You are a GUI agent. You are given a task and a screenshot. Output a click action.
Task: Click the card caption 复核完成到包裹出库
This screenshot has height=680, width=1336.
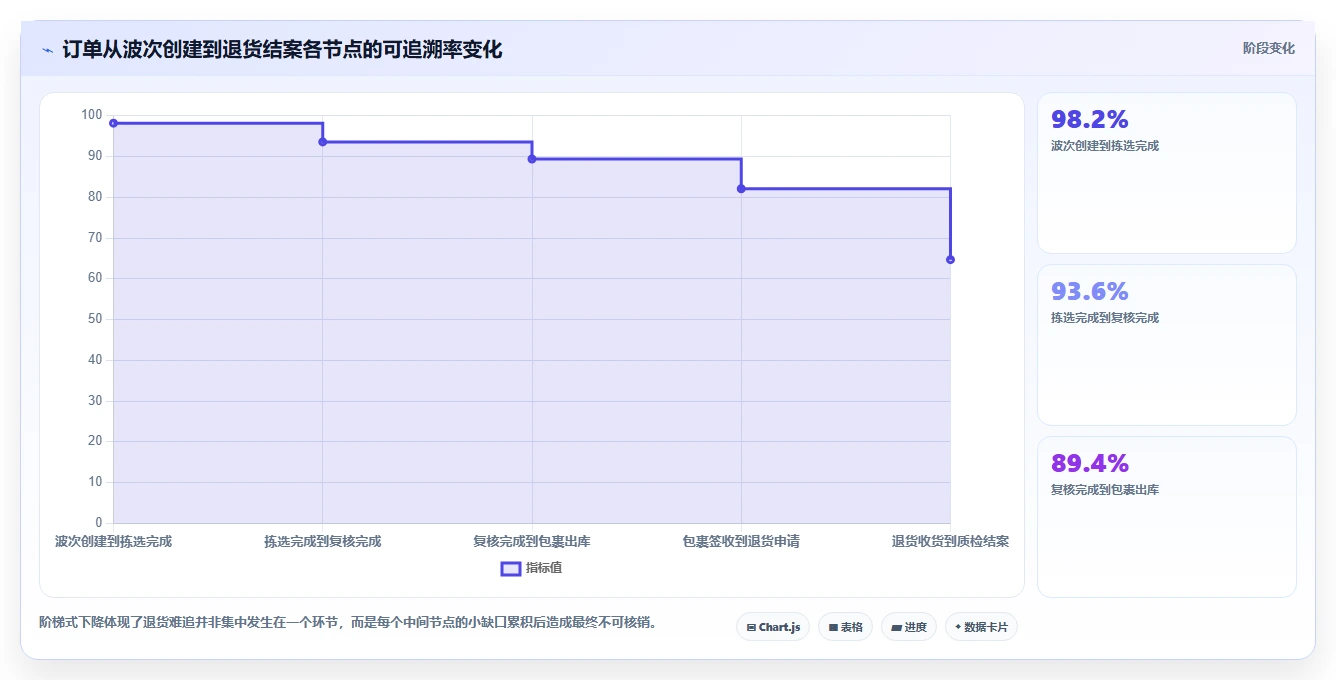1105,490
